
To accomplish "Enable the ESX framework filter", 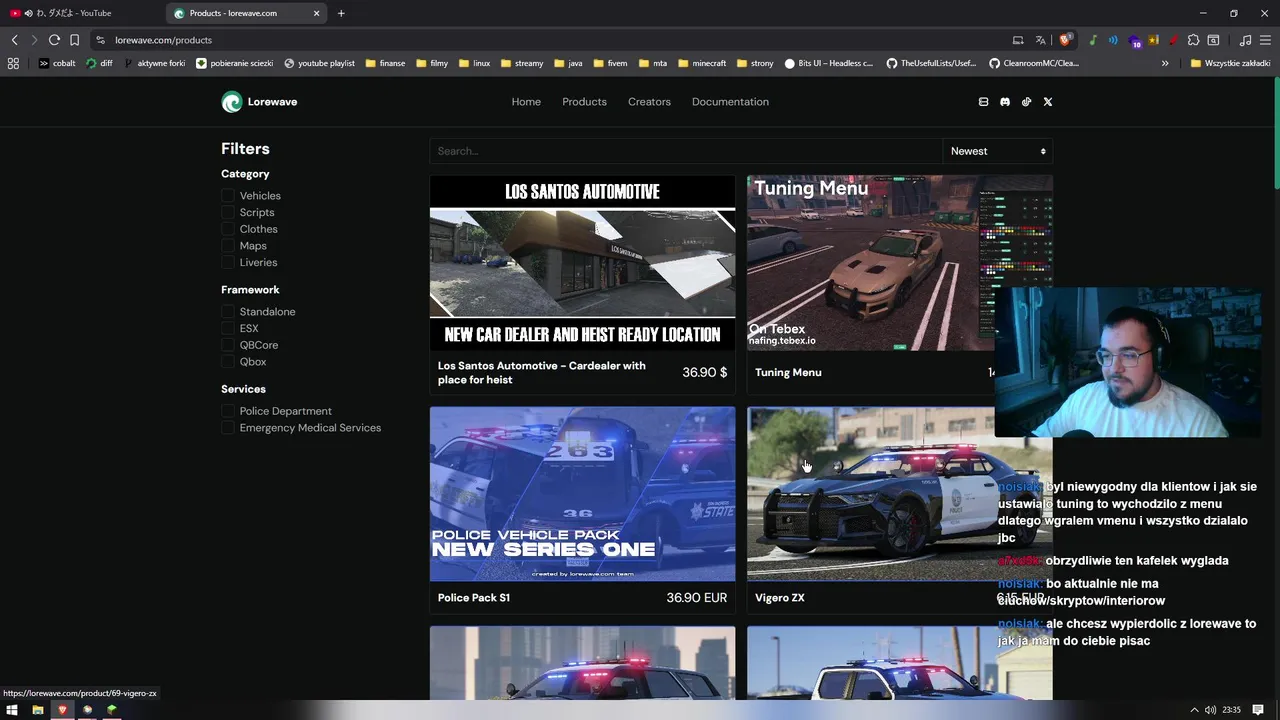I will click(228, 328).
